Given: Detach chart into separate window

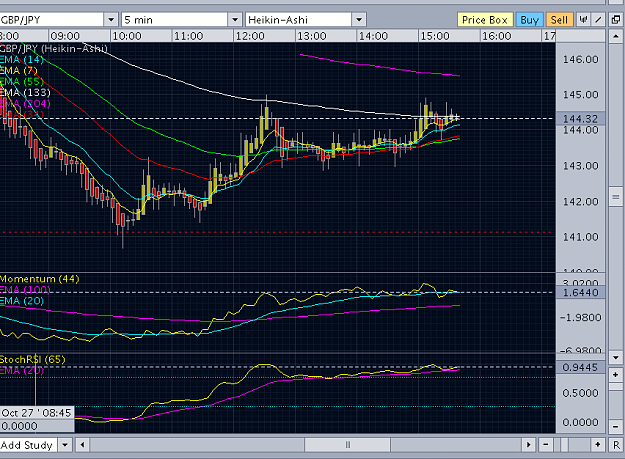Looking at the screenshot, I should pyautogui.click(x=616, y=20).
